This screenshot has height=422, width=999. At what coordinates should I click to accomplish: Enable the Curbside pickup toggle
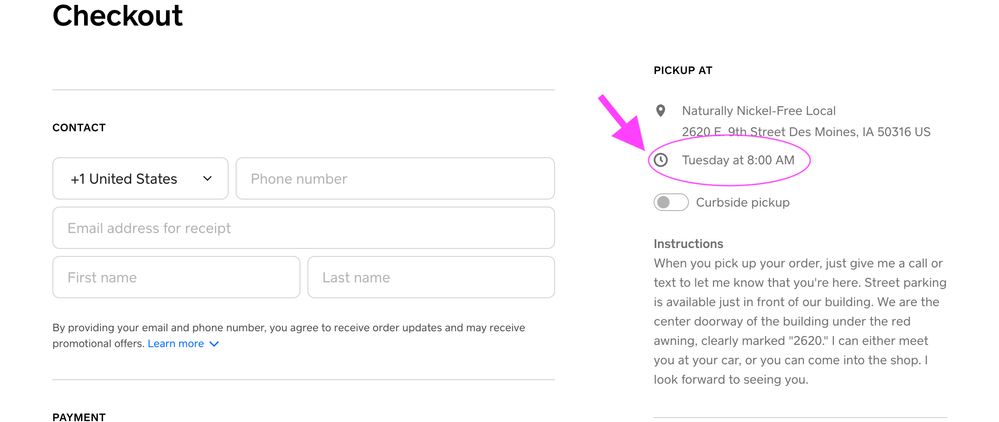671,202
